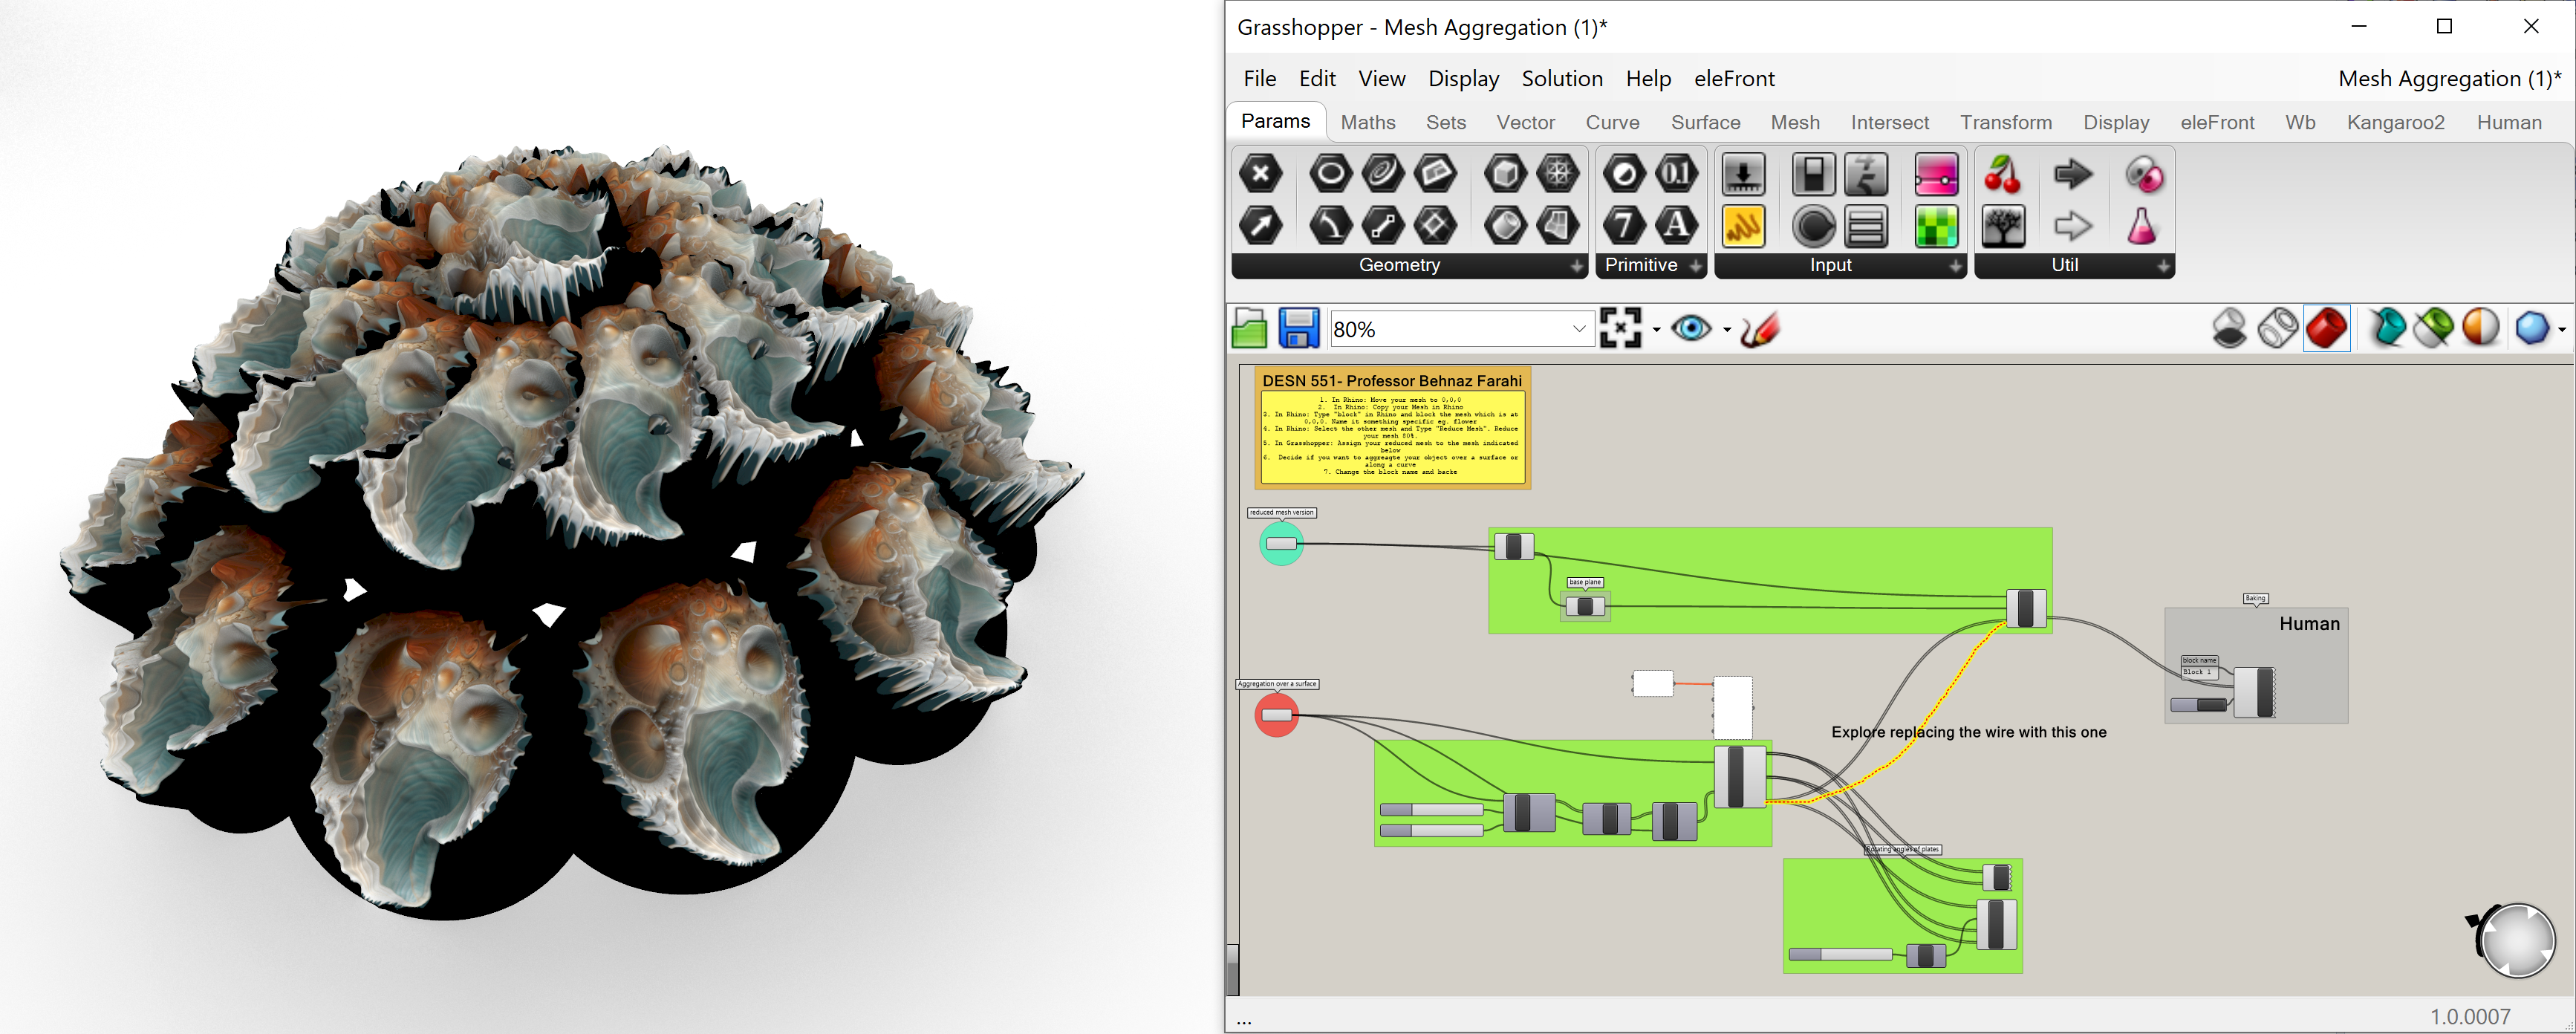Save the definition with the floppy disk icon
Screen dimensions: 2576x1034
(x=1299, y=327)
